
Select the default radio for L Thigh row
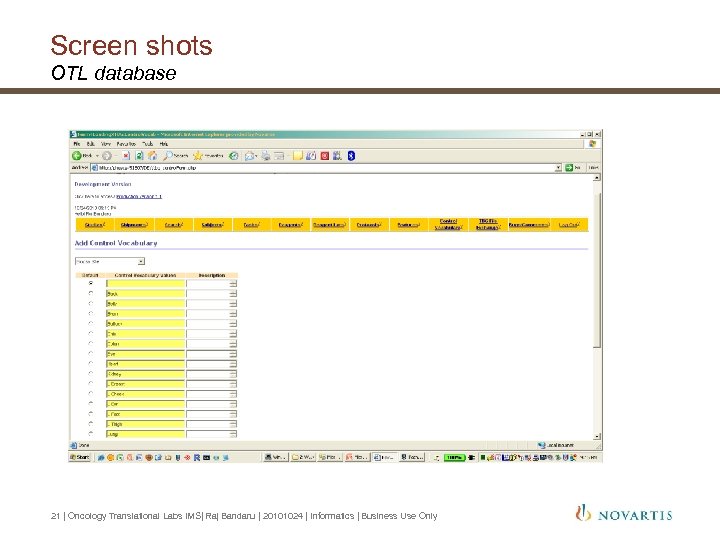point(90,424)
